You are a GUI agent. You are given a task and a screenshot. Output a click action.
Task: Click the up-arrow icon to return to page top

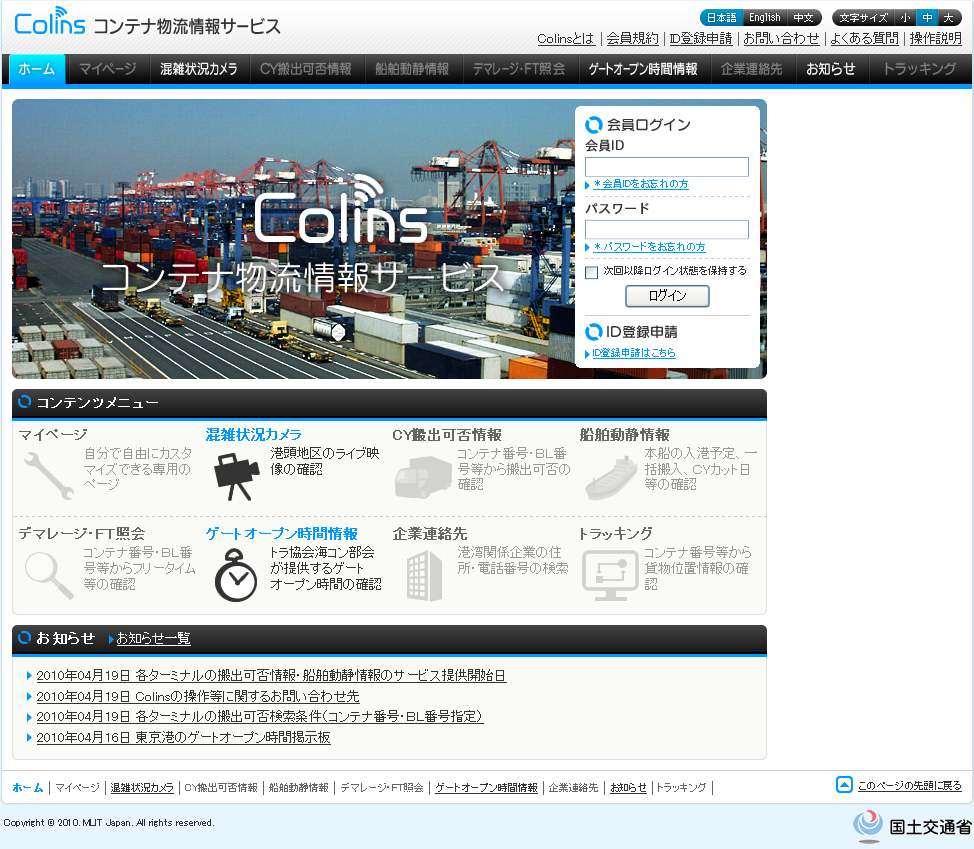844,785
